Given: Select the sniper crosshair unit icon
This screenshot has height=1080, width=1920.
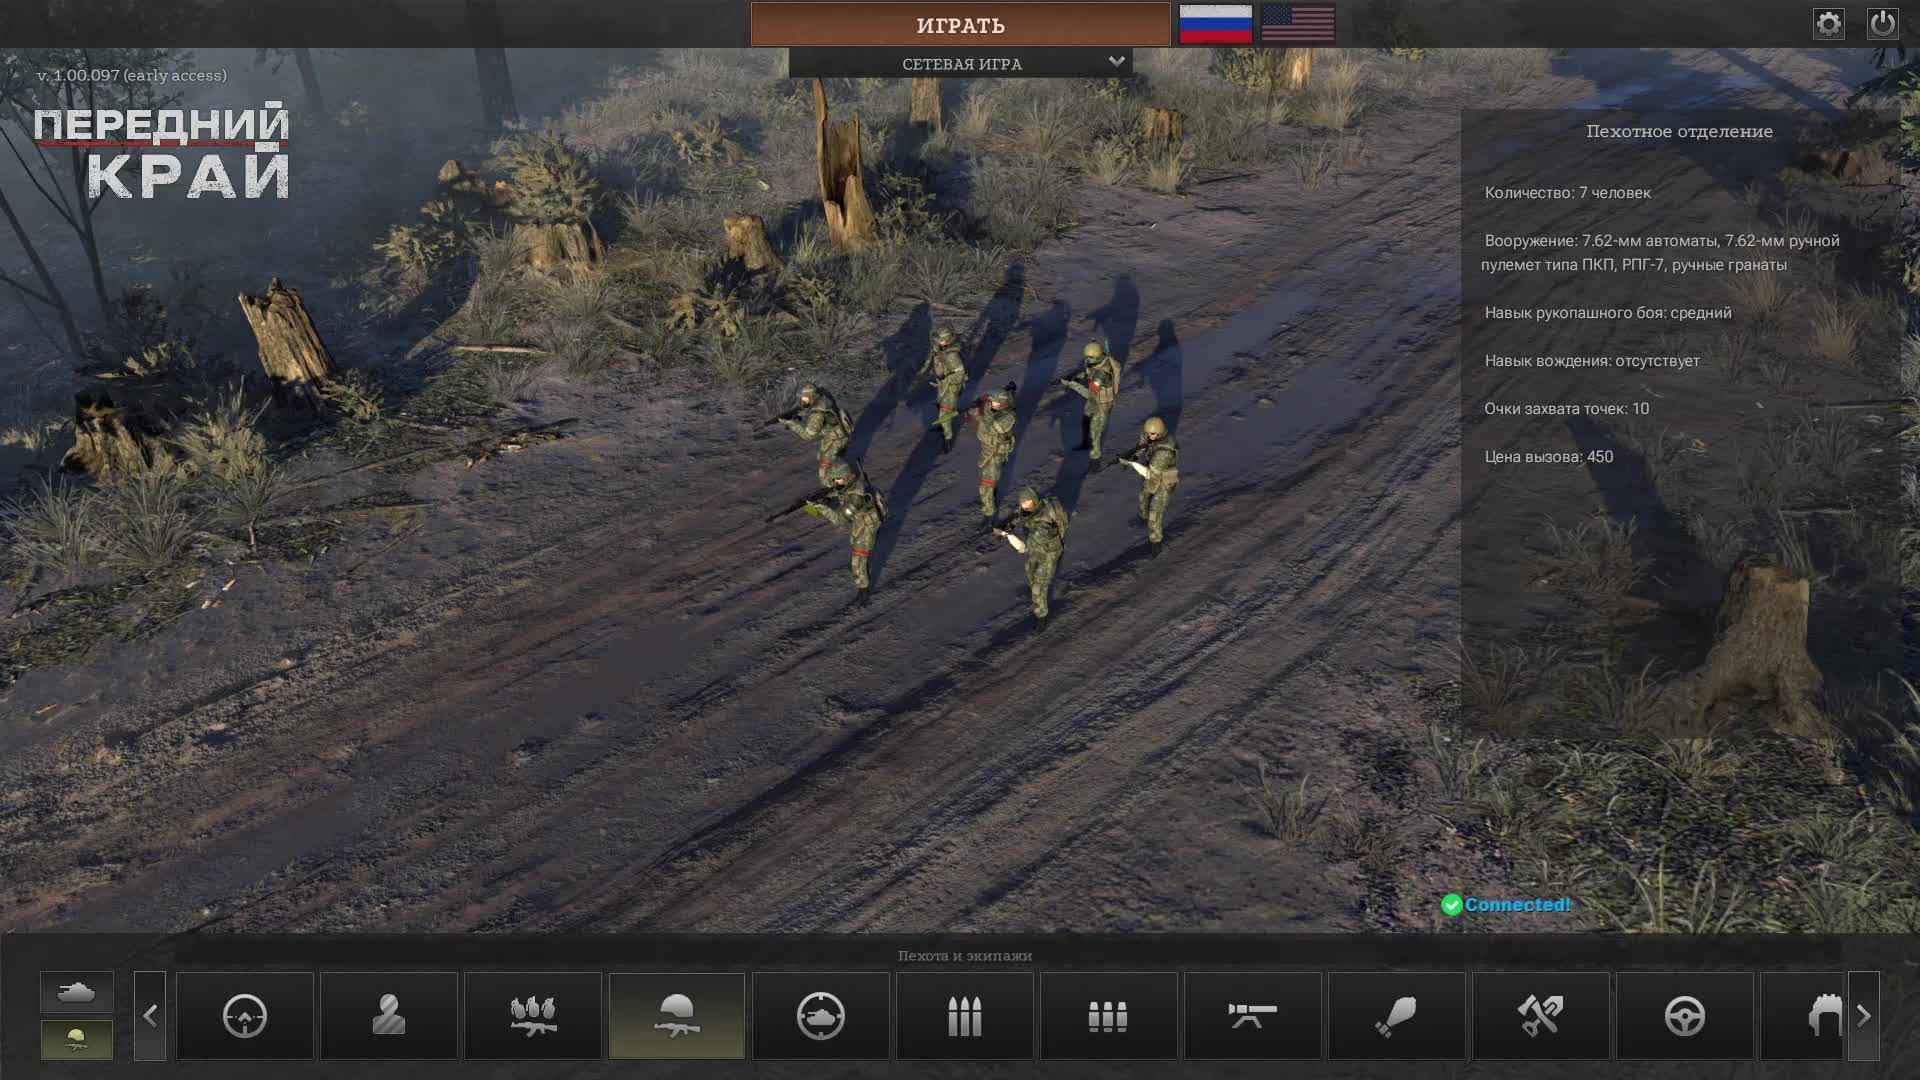Looking at the screenshot, I should (245, 1016).
